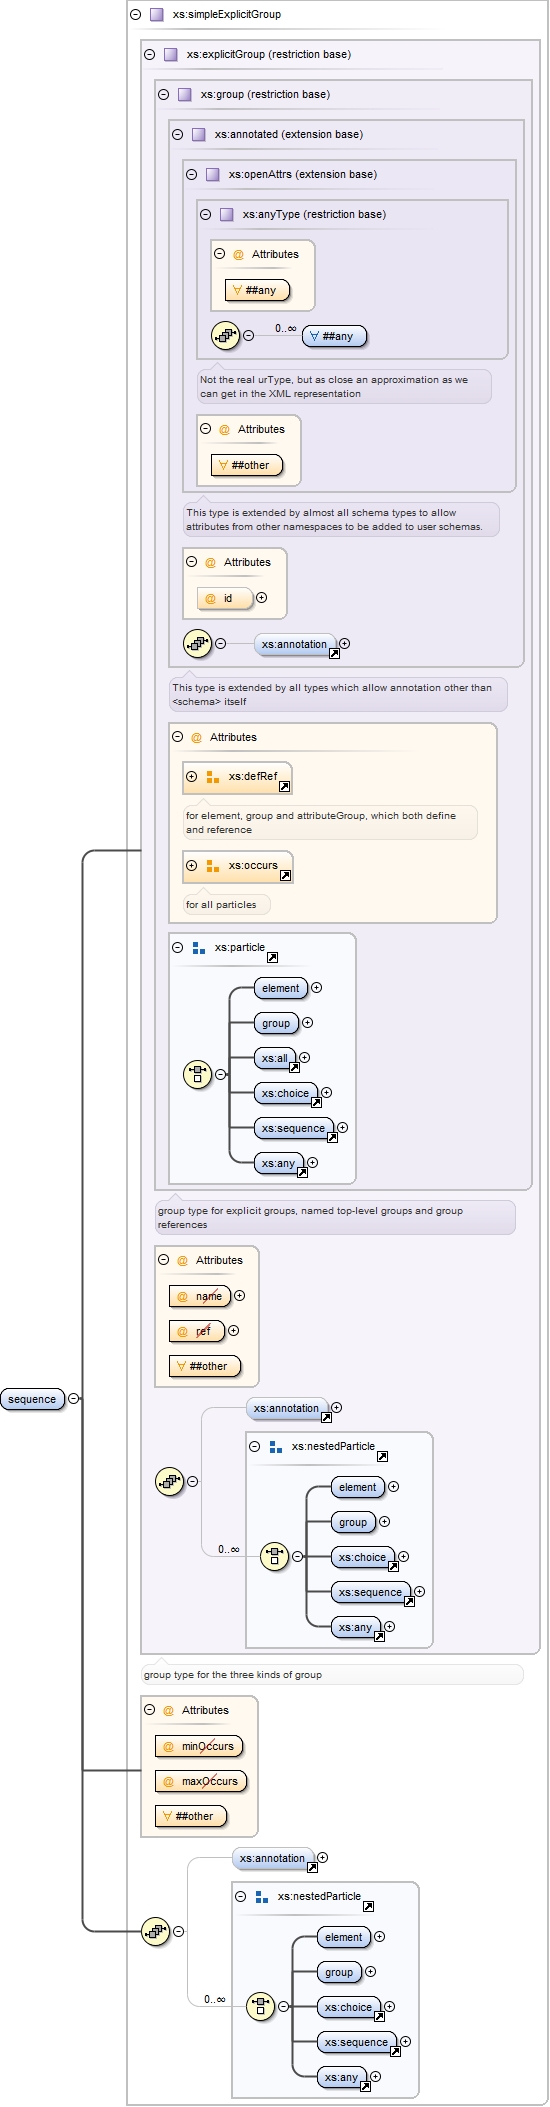Screen dimensions: 550x2107
Task: Click the xs:occurs attribute group icon
Action: coord(212,866)
